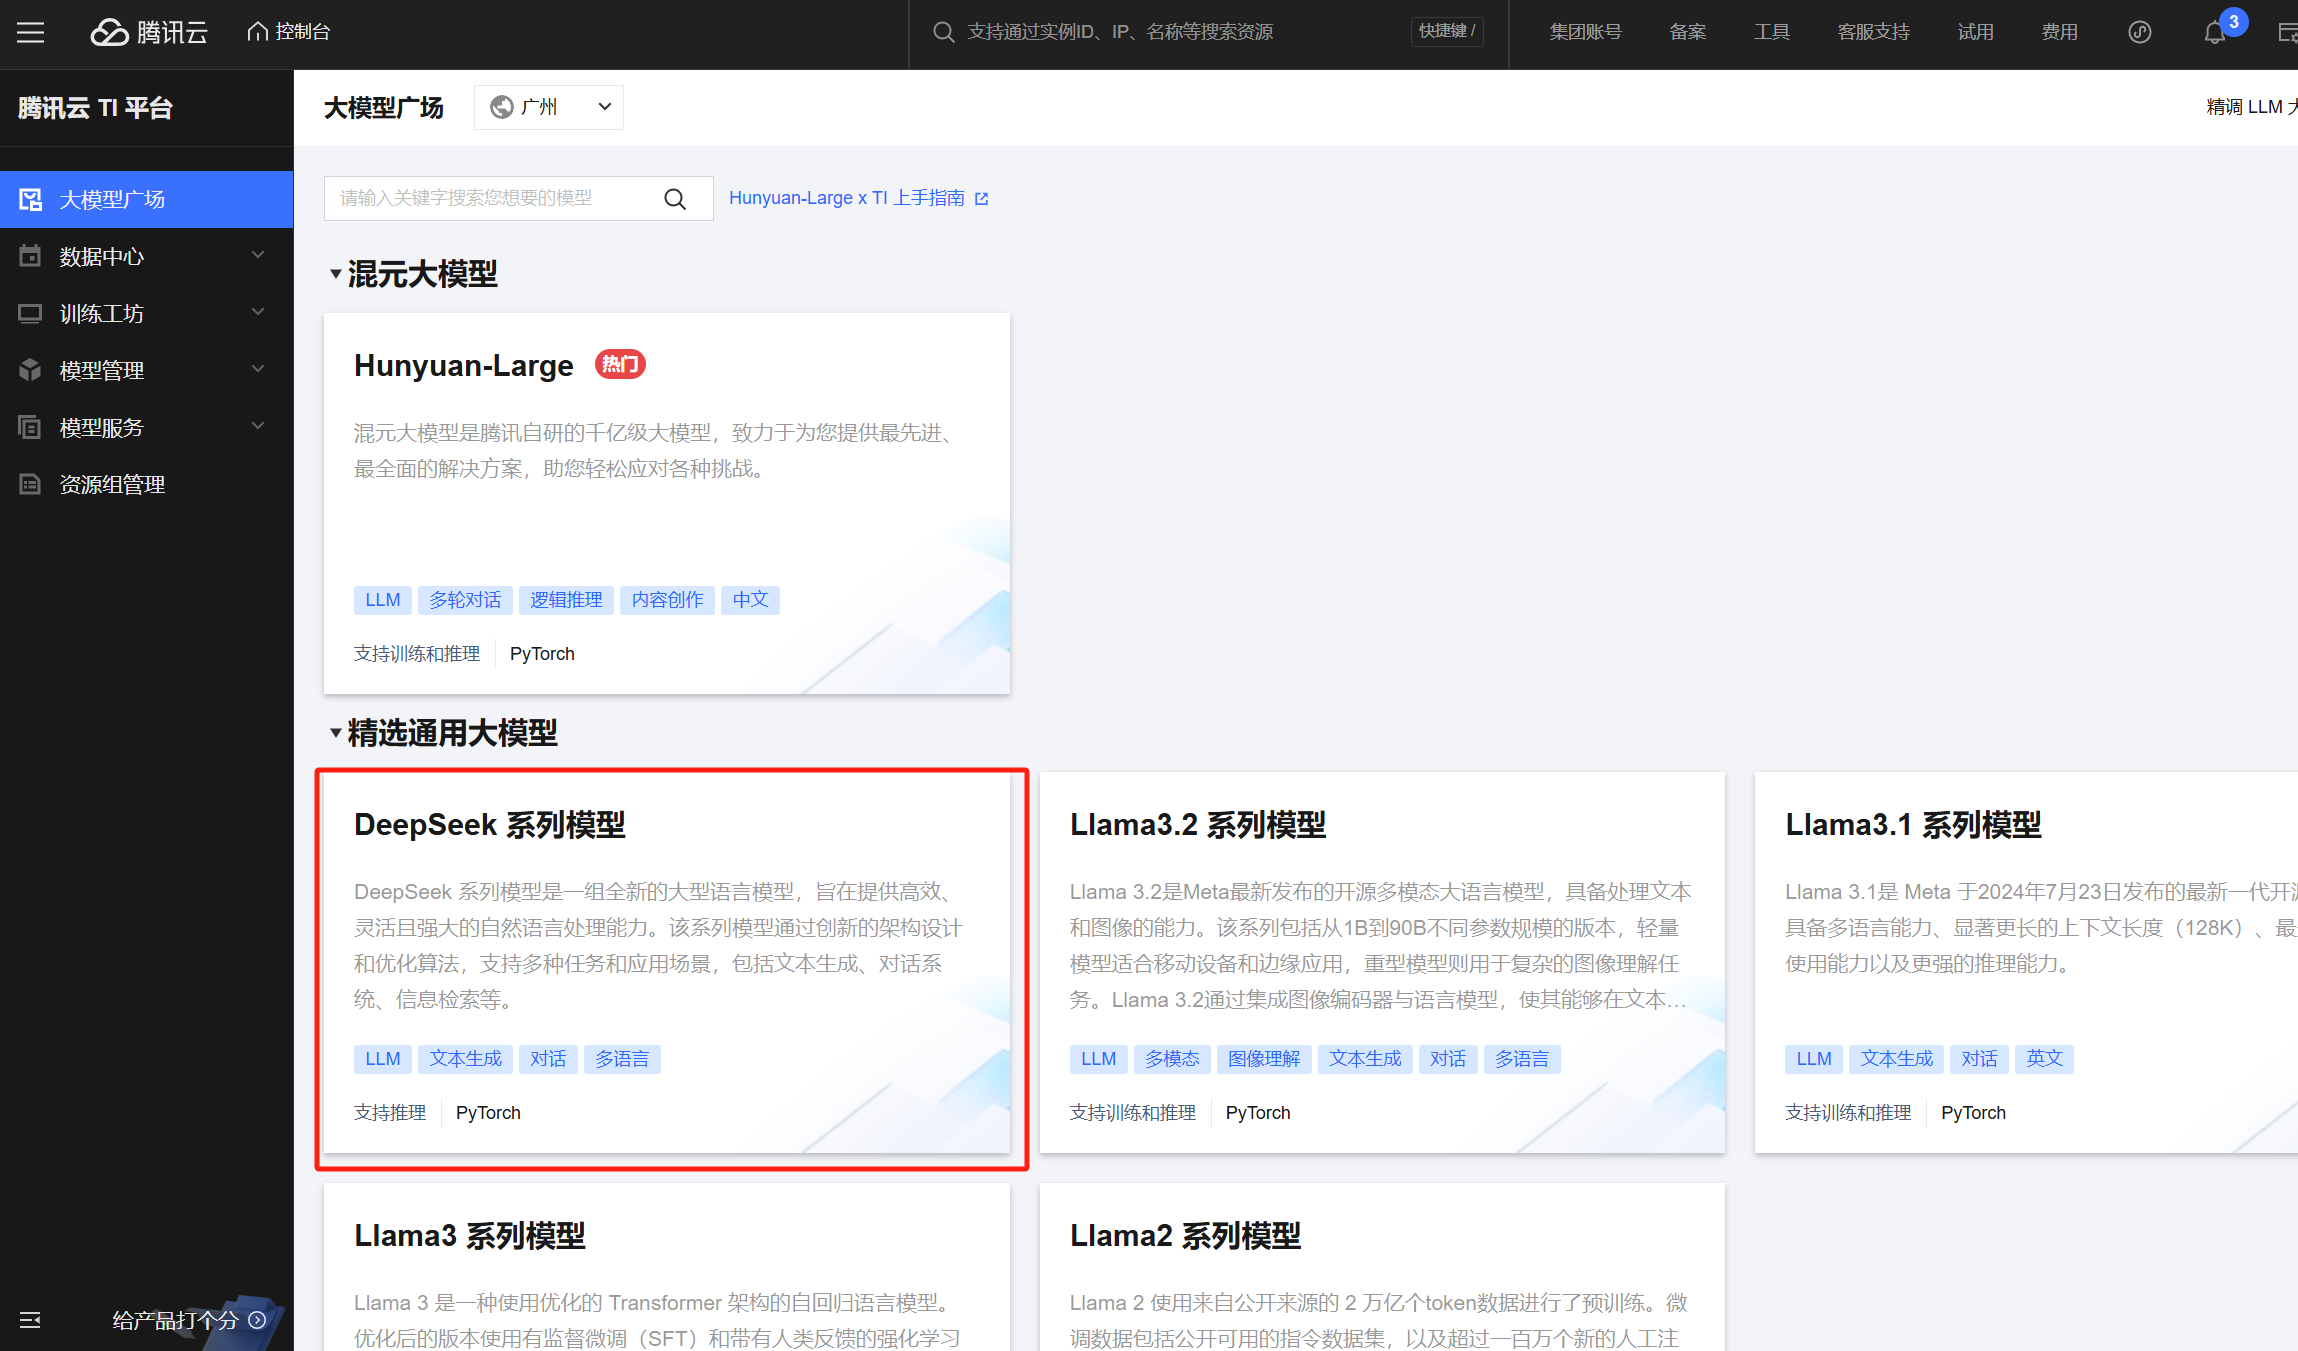Click the 资源组管理 sidebar icon
Viewport: 2298px width, 1351px height.
tap(30, 485)
